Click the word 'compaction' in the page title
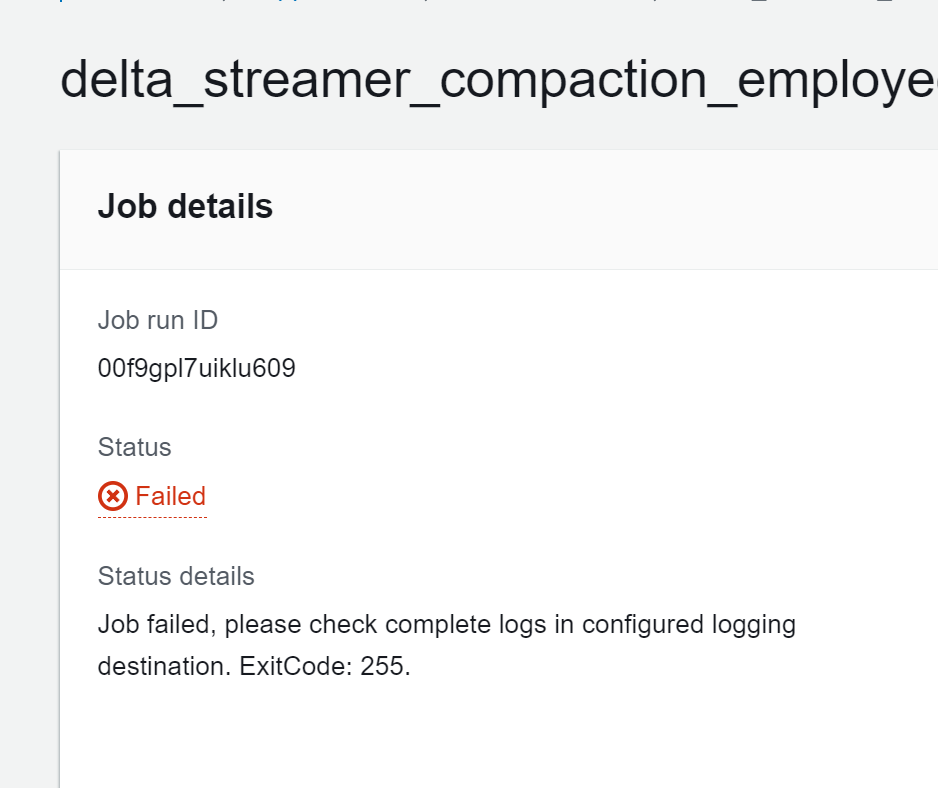The width and height of the screenshot is (938, 788). coord(574,82)
